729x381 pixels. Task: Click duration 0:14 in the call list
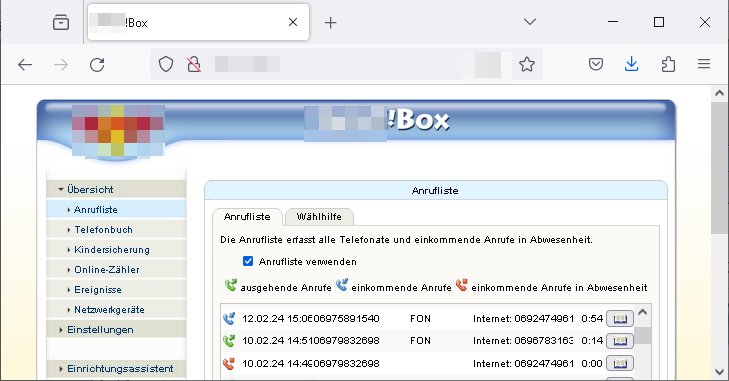(592, 341)
